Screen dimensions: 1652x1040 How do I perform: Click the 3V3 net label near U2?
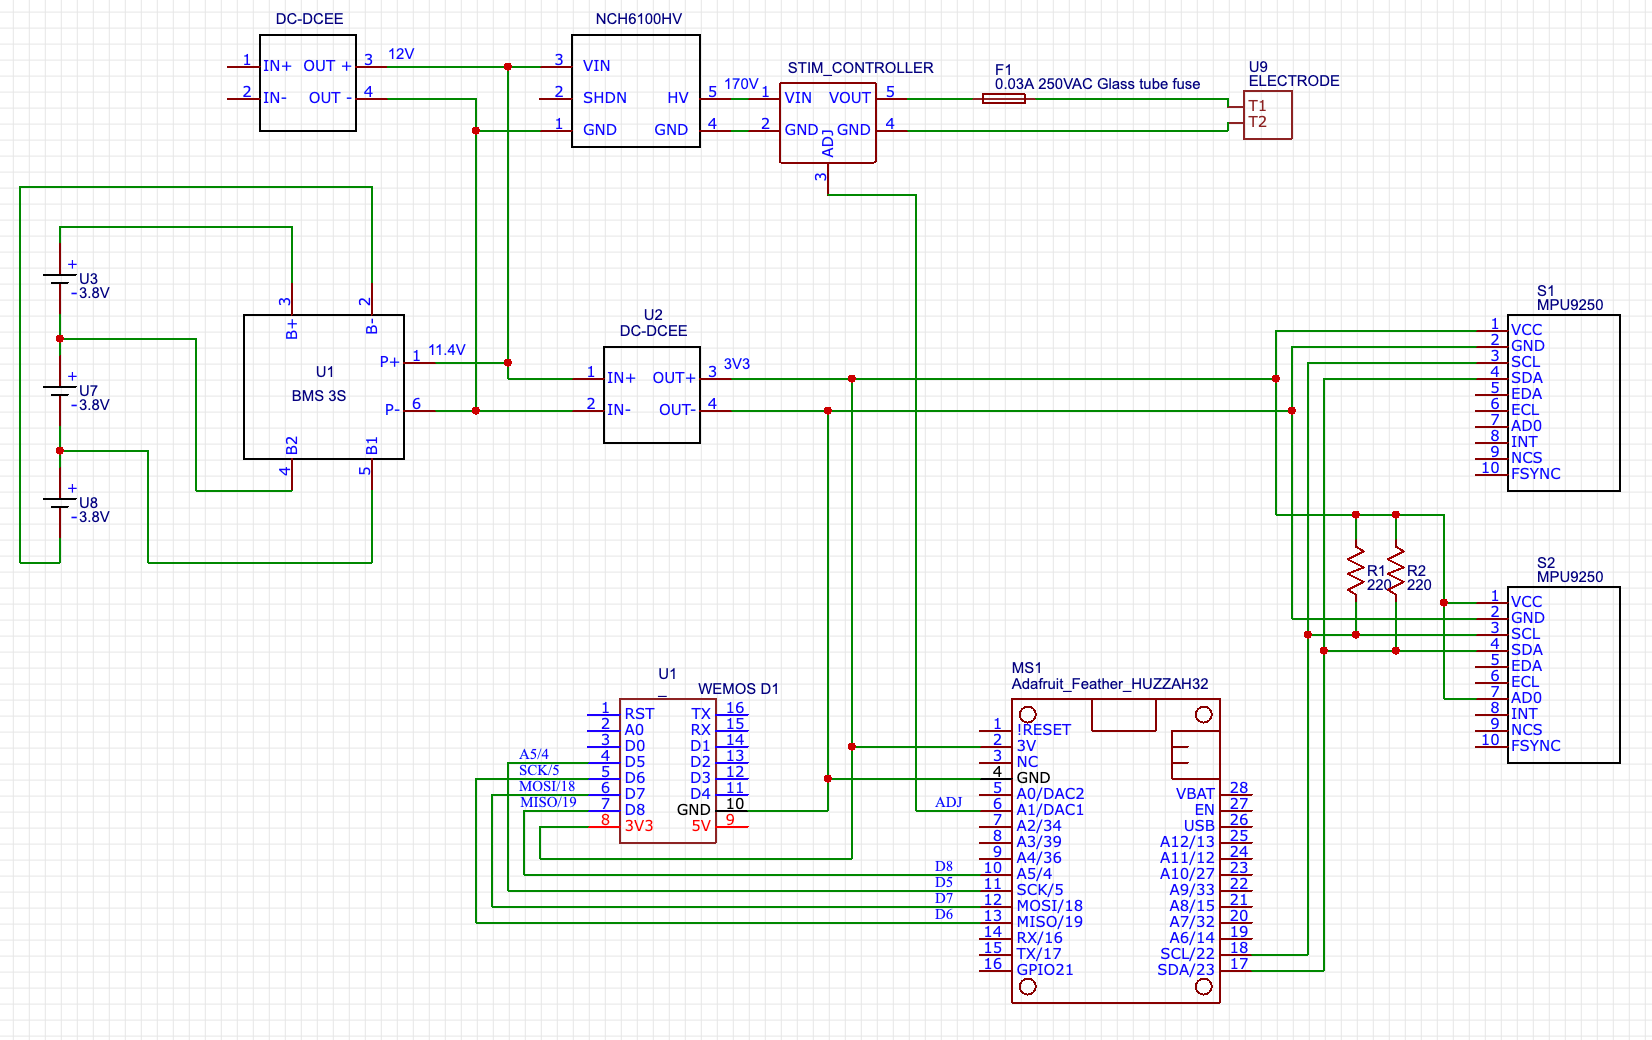point(737,364)
